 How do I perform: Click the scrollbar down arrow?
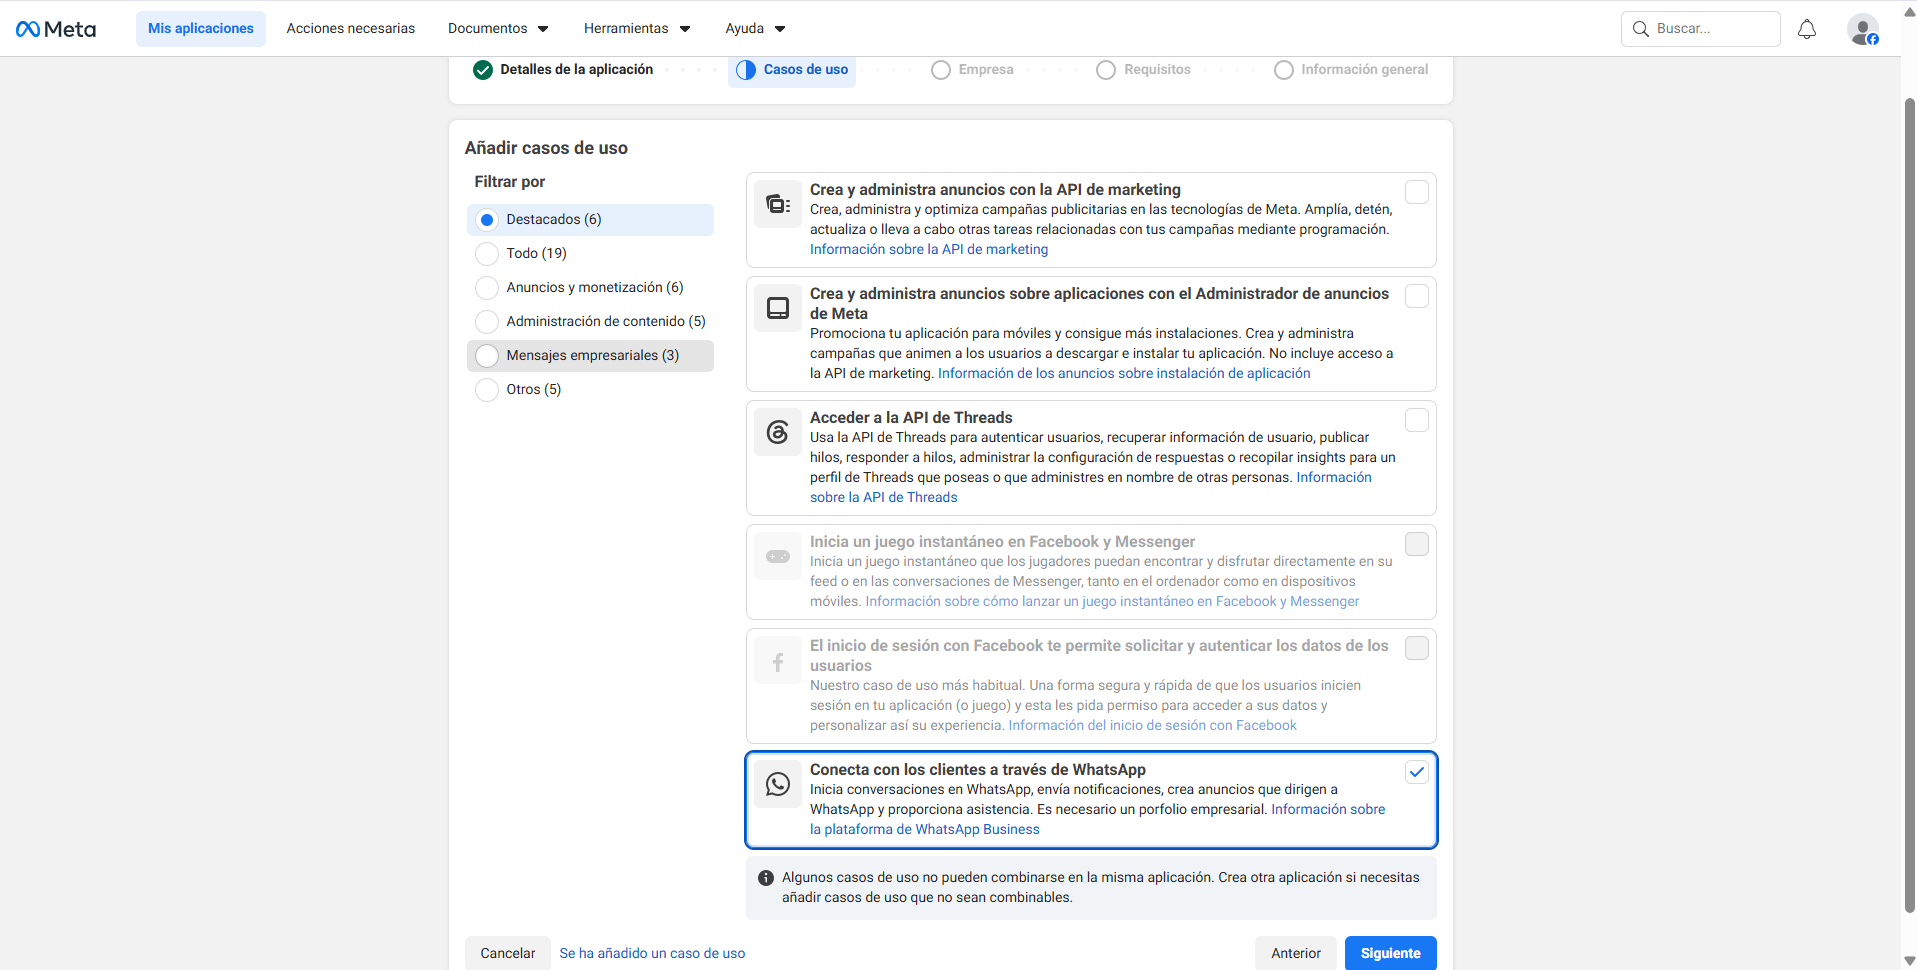pyautogui.click(x=1909, y=961)
